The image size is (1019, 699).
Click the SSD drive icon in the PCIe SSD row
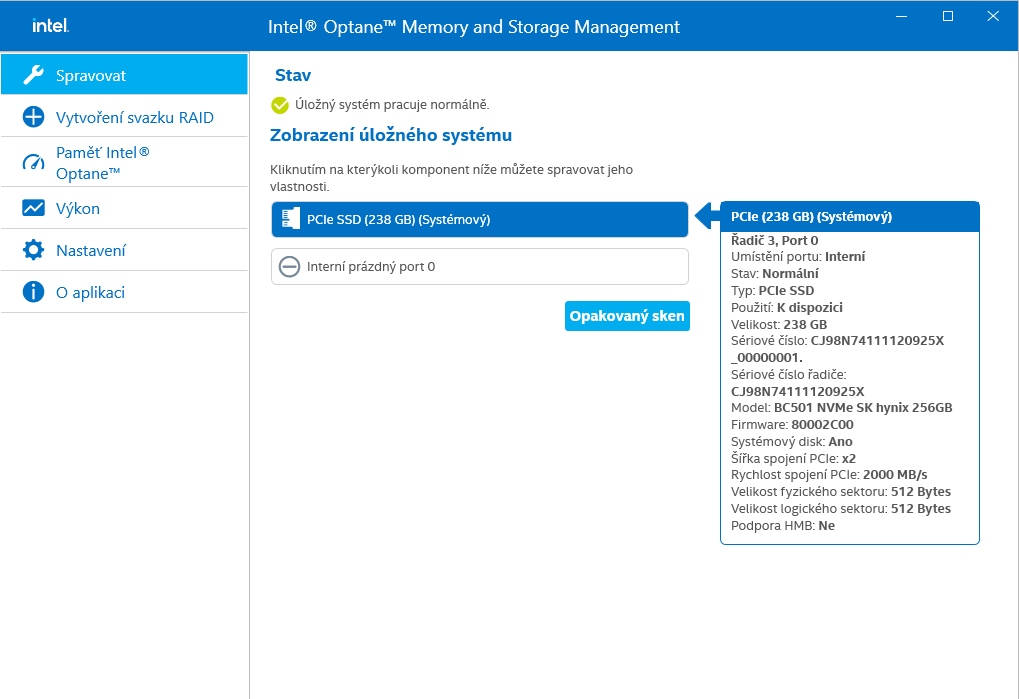[290, 219]
